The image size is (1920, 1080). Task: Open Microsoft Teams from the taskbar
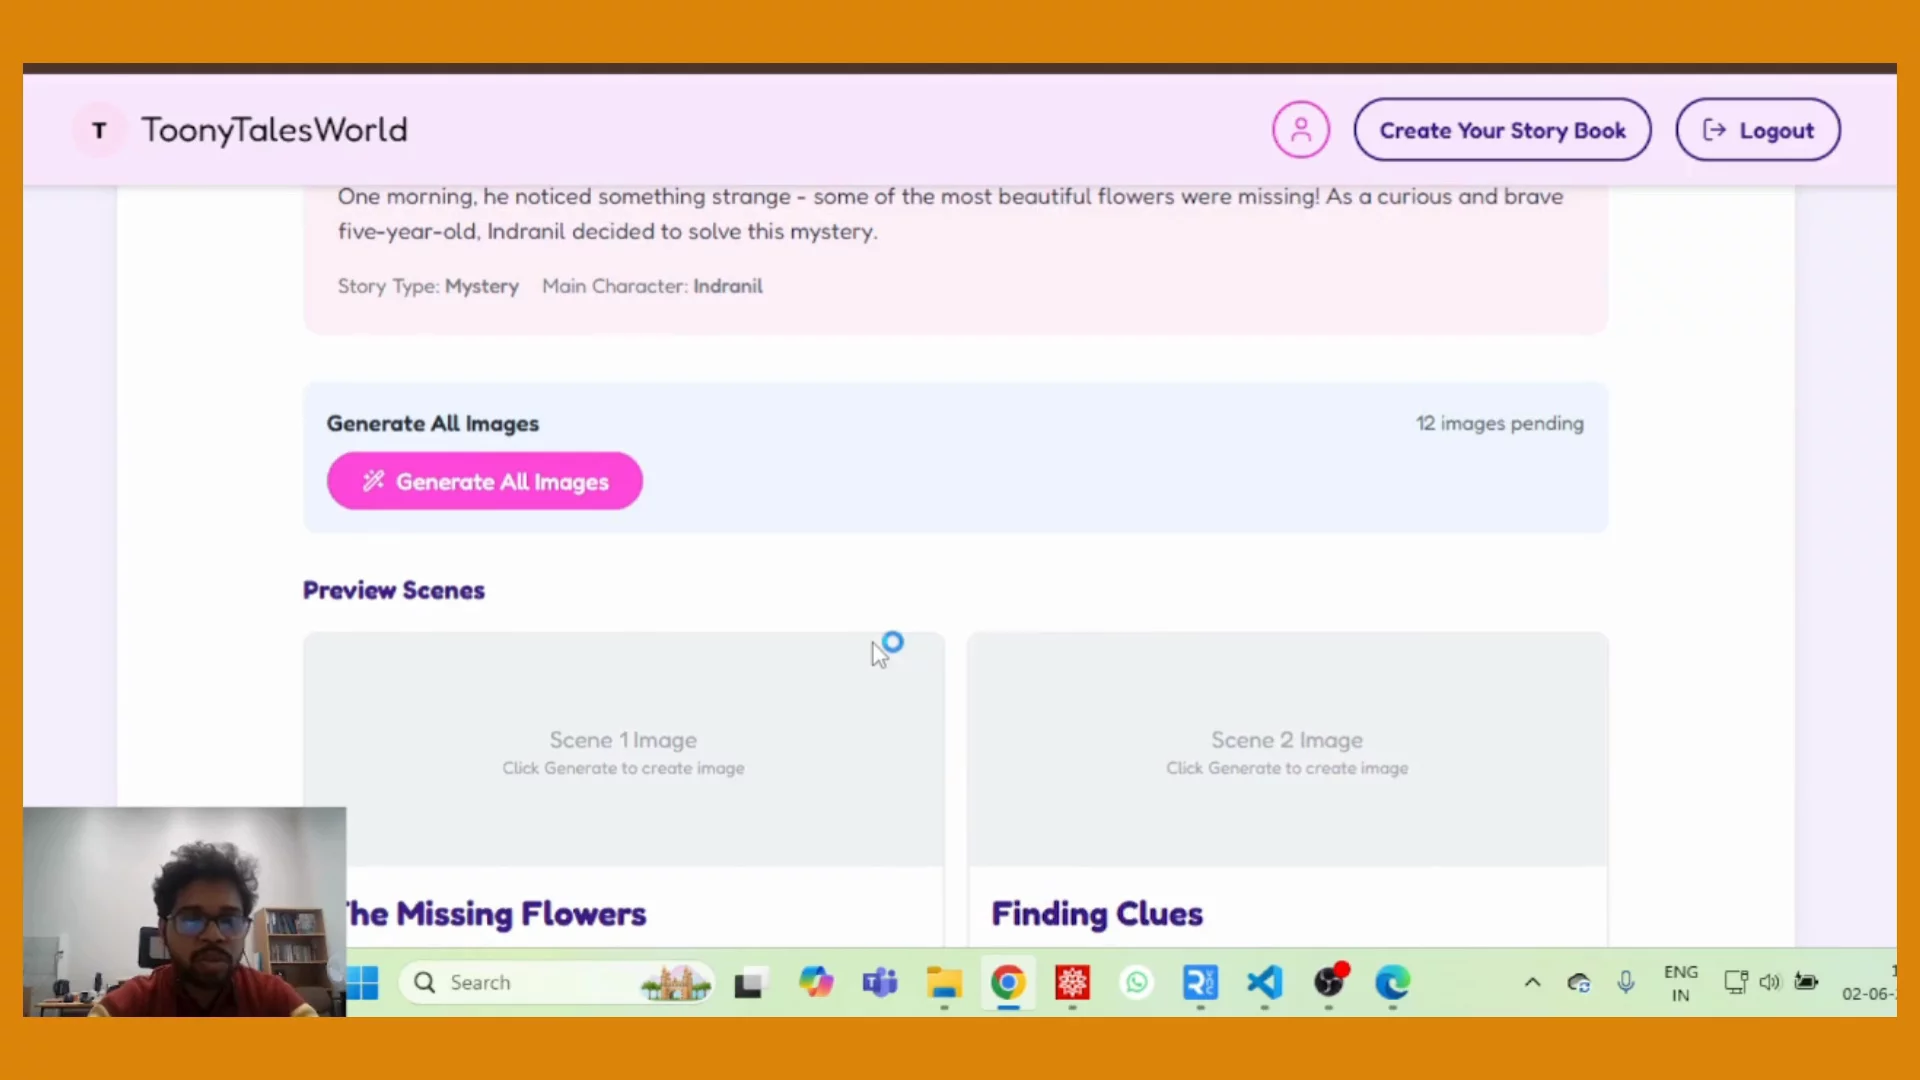click(x=880, y=983)
